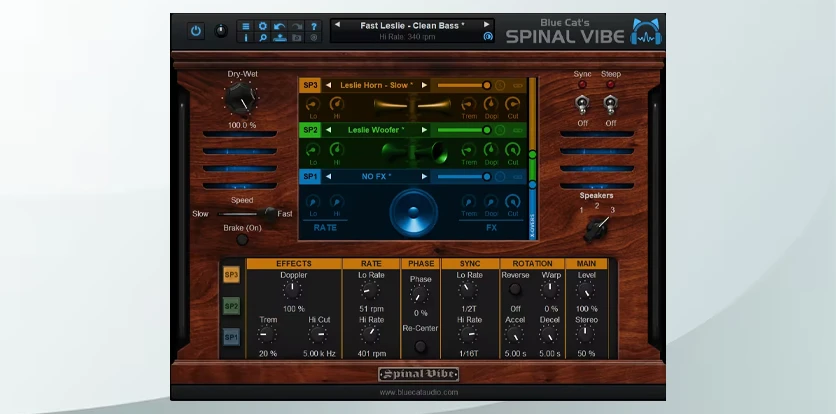This screenshot has width=836, height=414.
Task: Click the Warp knob in Rotation
Action: (550, 290)
